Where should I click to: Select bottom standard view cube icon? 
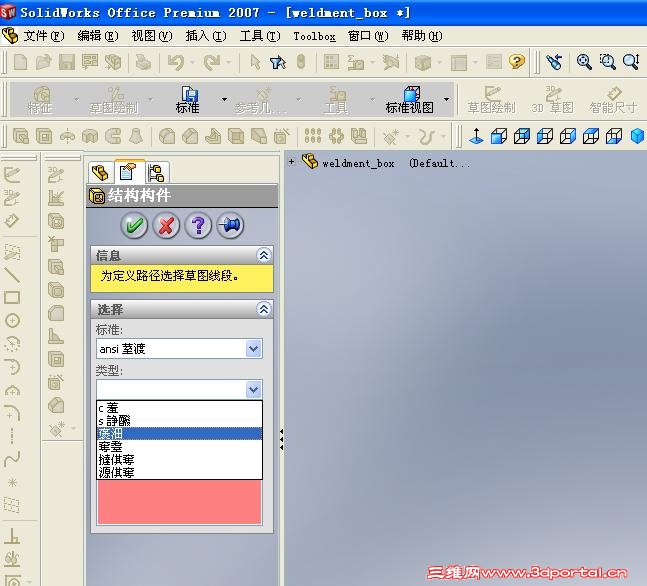point(614,136)
